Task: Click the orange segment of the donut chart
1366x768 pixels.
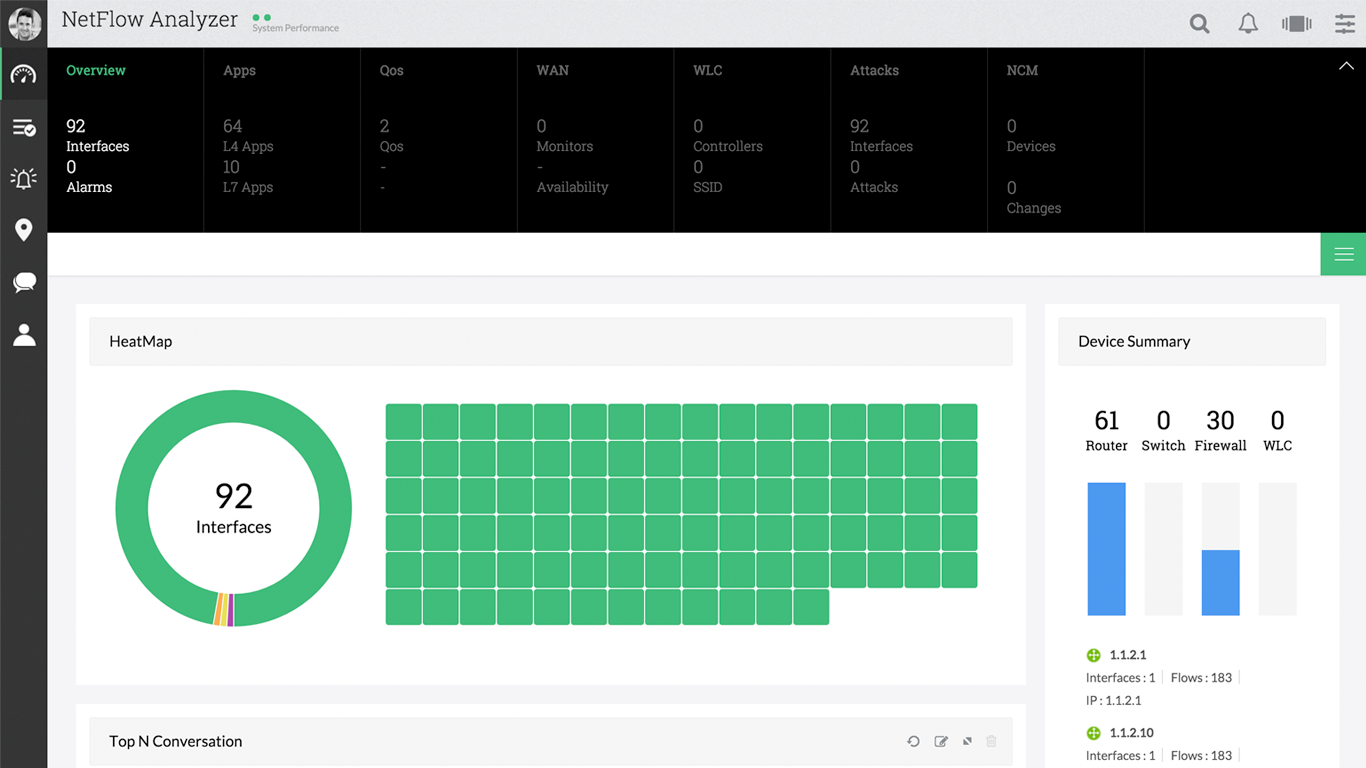Action: 218,609
